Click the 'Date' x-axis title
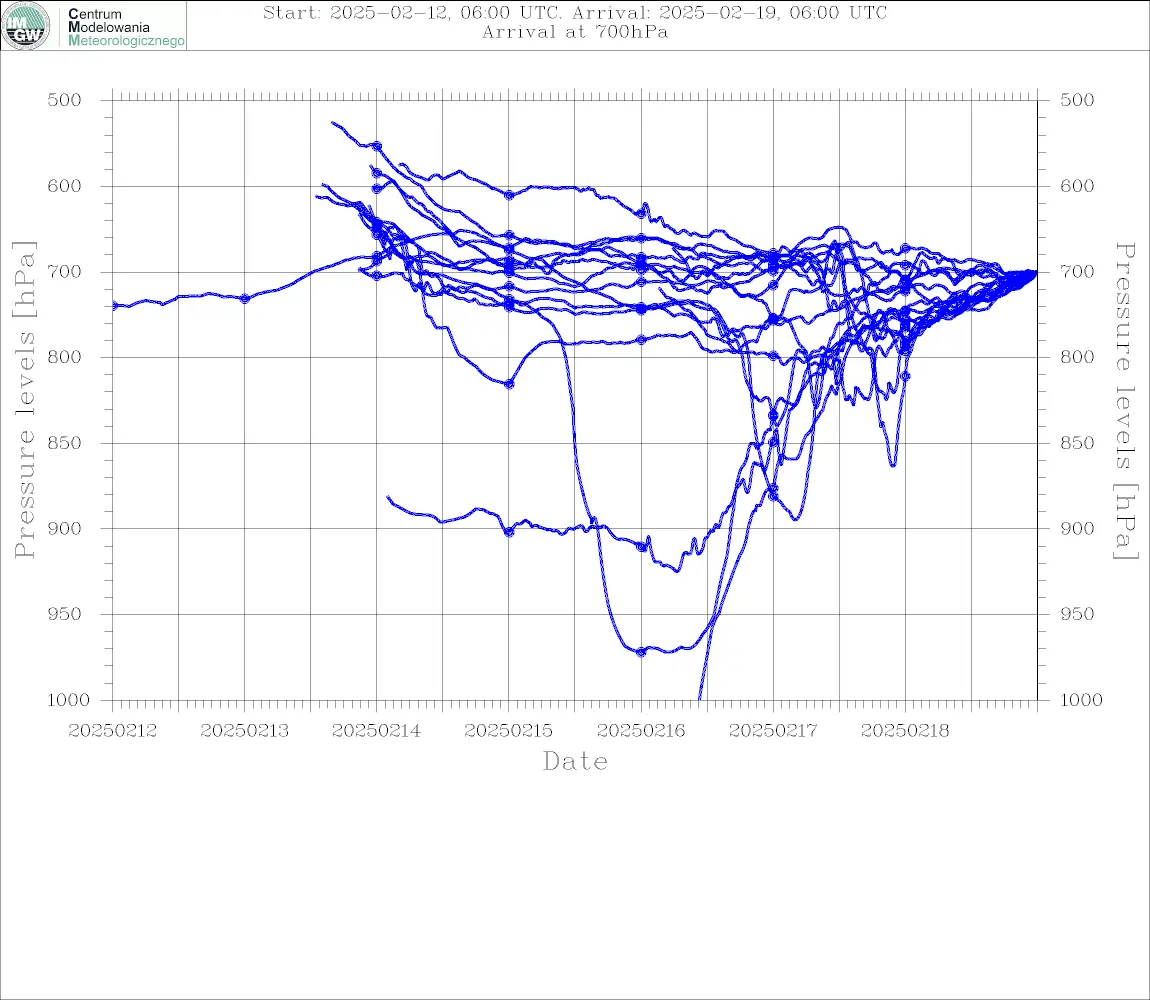Viewport: 1150px width, 1000px height. click(x=575, y=761)
